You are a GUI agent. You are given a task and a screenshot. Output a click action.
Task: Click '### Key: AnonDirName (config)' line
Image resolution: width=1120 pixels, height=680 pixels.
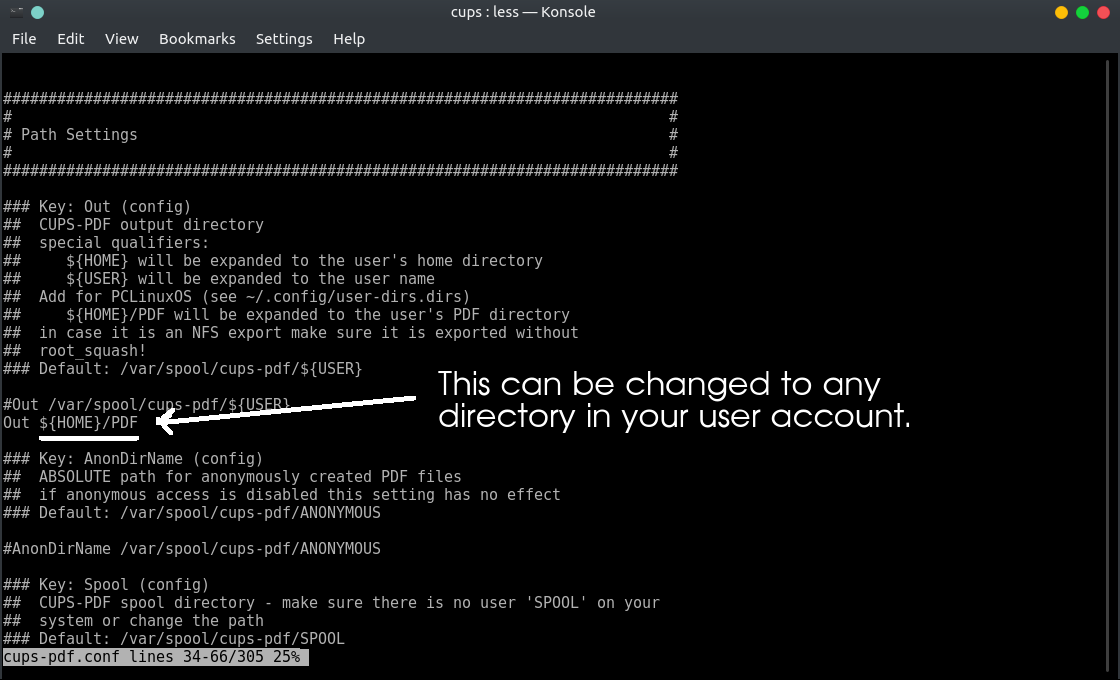point(133,459)
